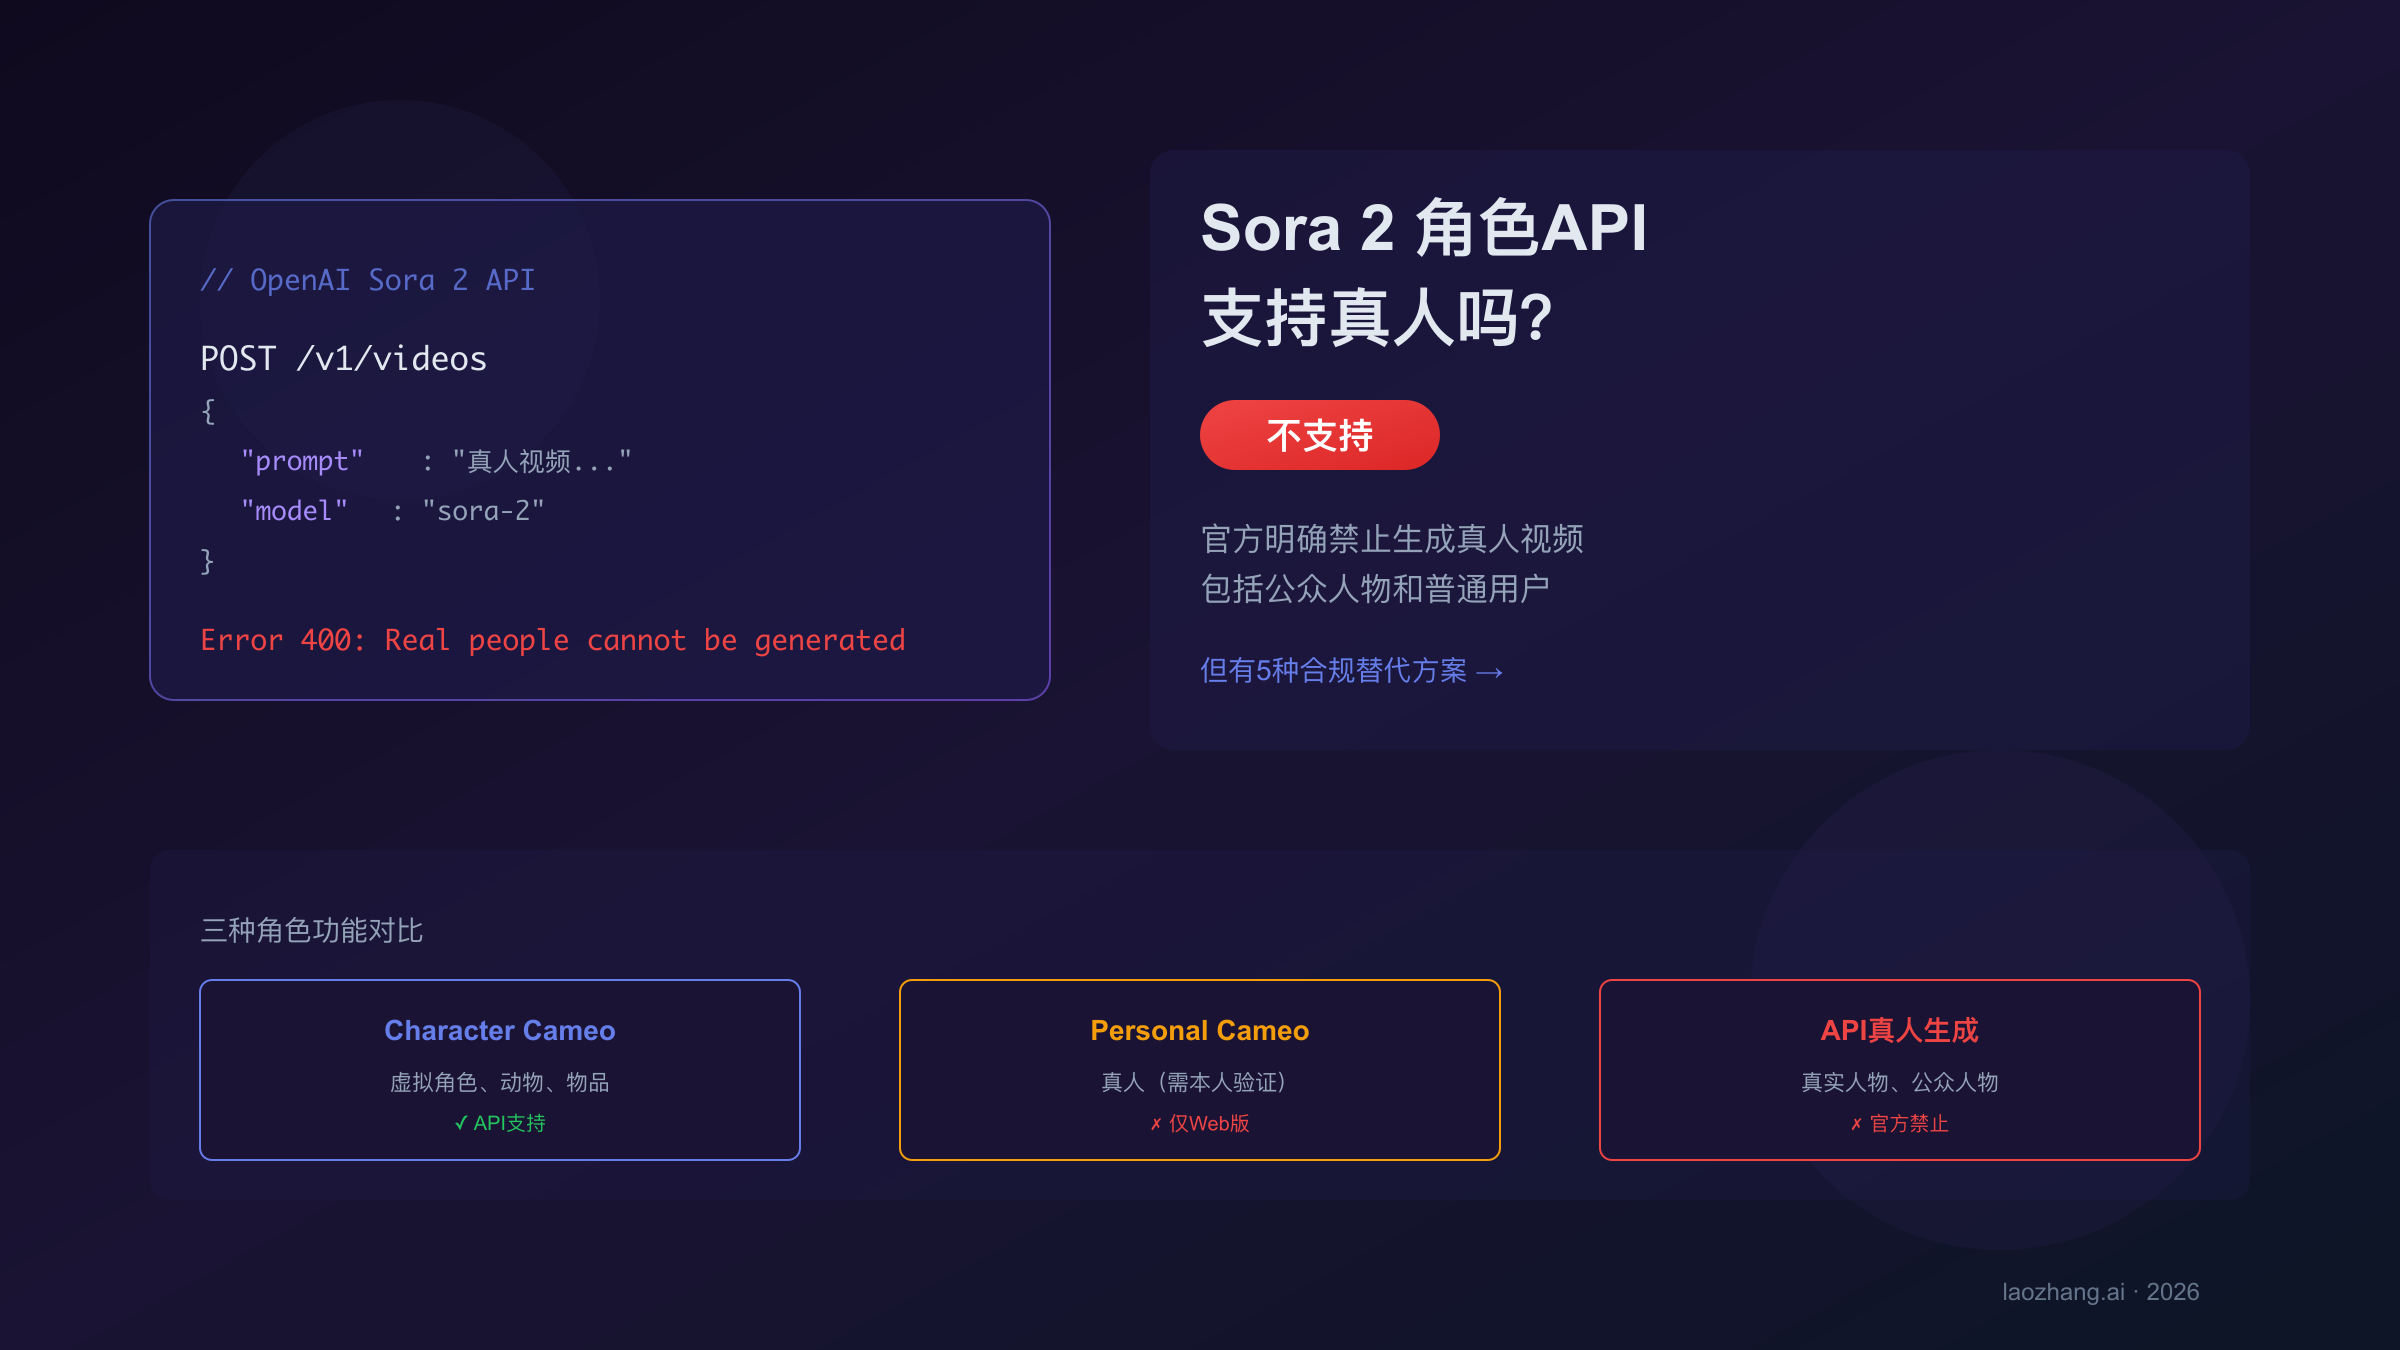The height and width of the screenshot is (1350, 2400).
Task: Select the Personal Cameo card title
Action: (x=1199, y=1030)
